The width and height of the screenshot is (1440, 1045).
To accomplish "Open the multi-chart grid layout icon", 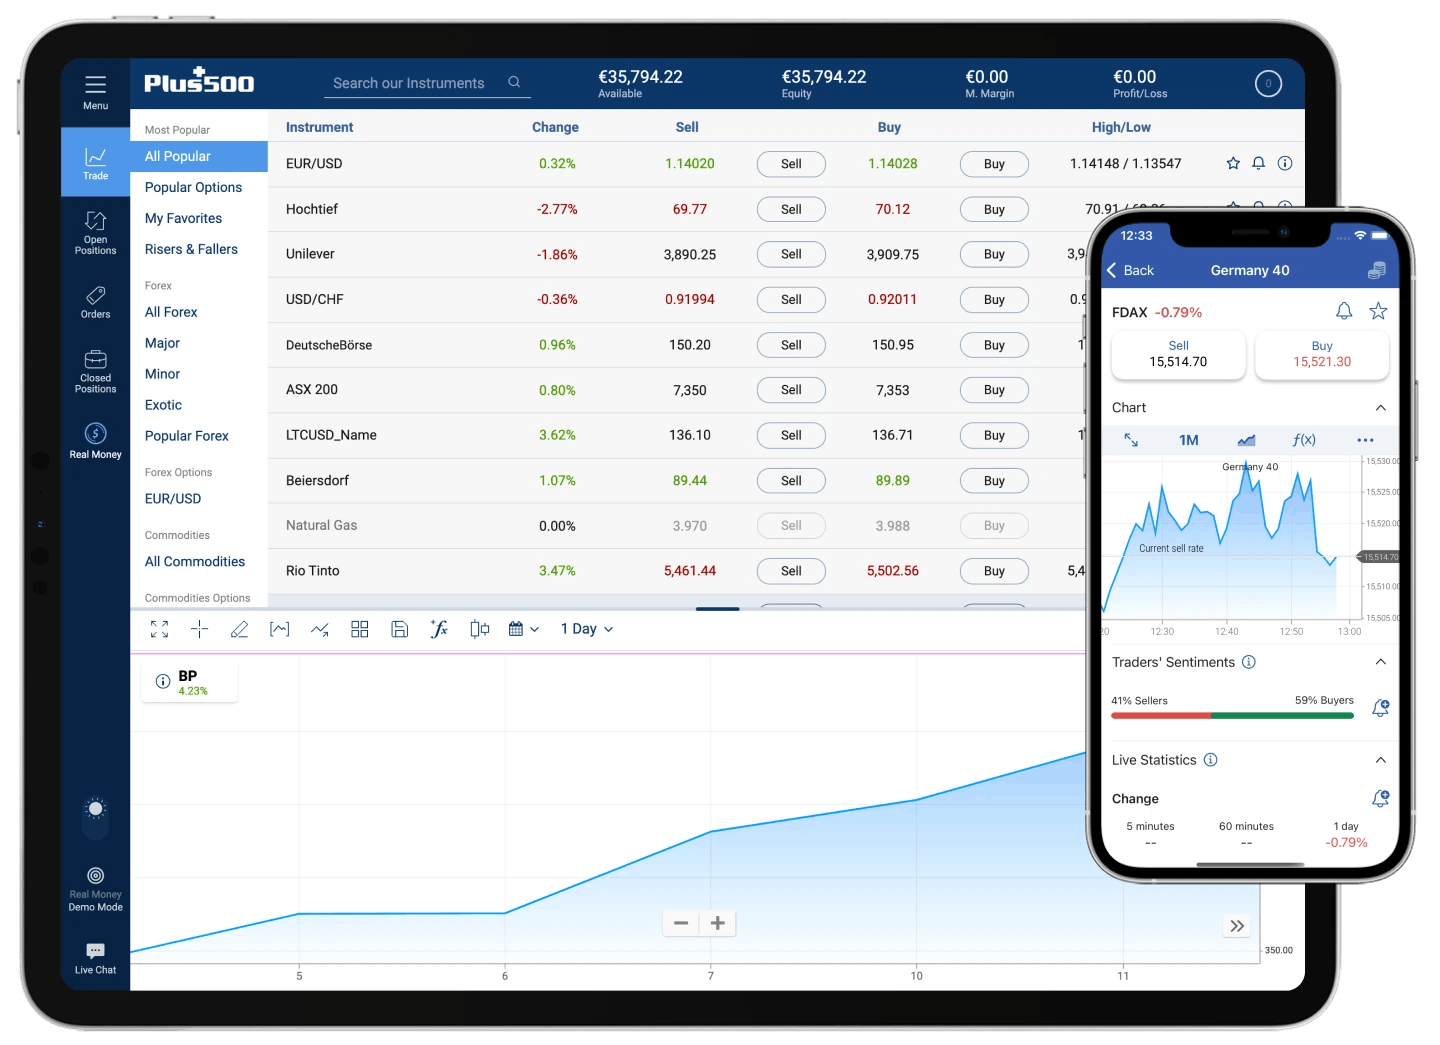I will pos(360,629).
